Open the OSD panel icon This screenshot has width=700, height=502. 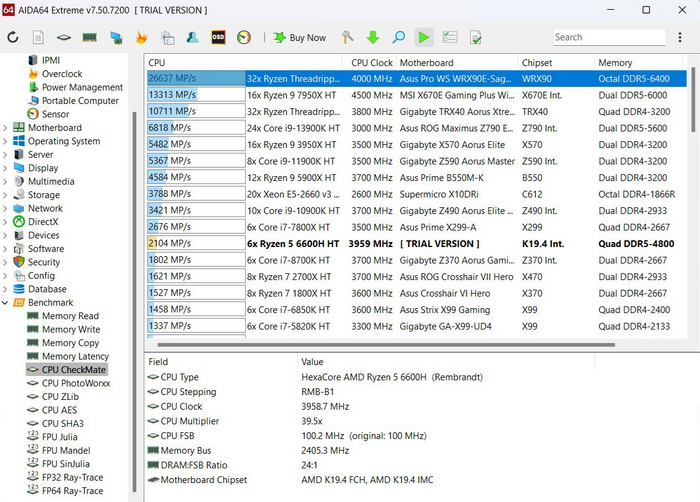tap(218, 38)
